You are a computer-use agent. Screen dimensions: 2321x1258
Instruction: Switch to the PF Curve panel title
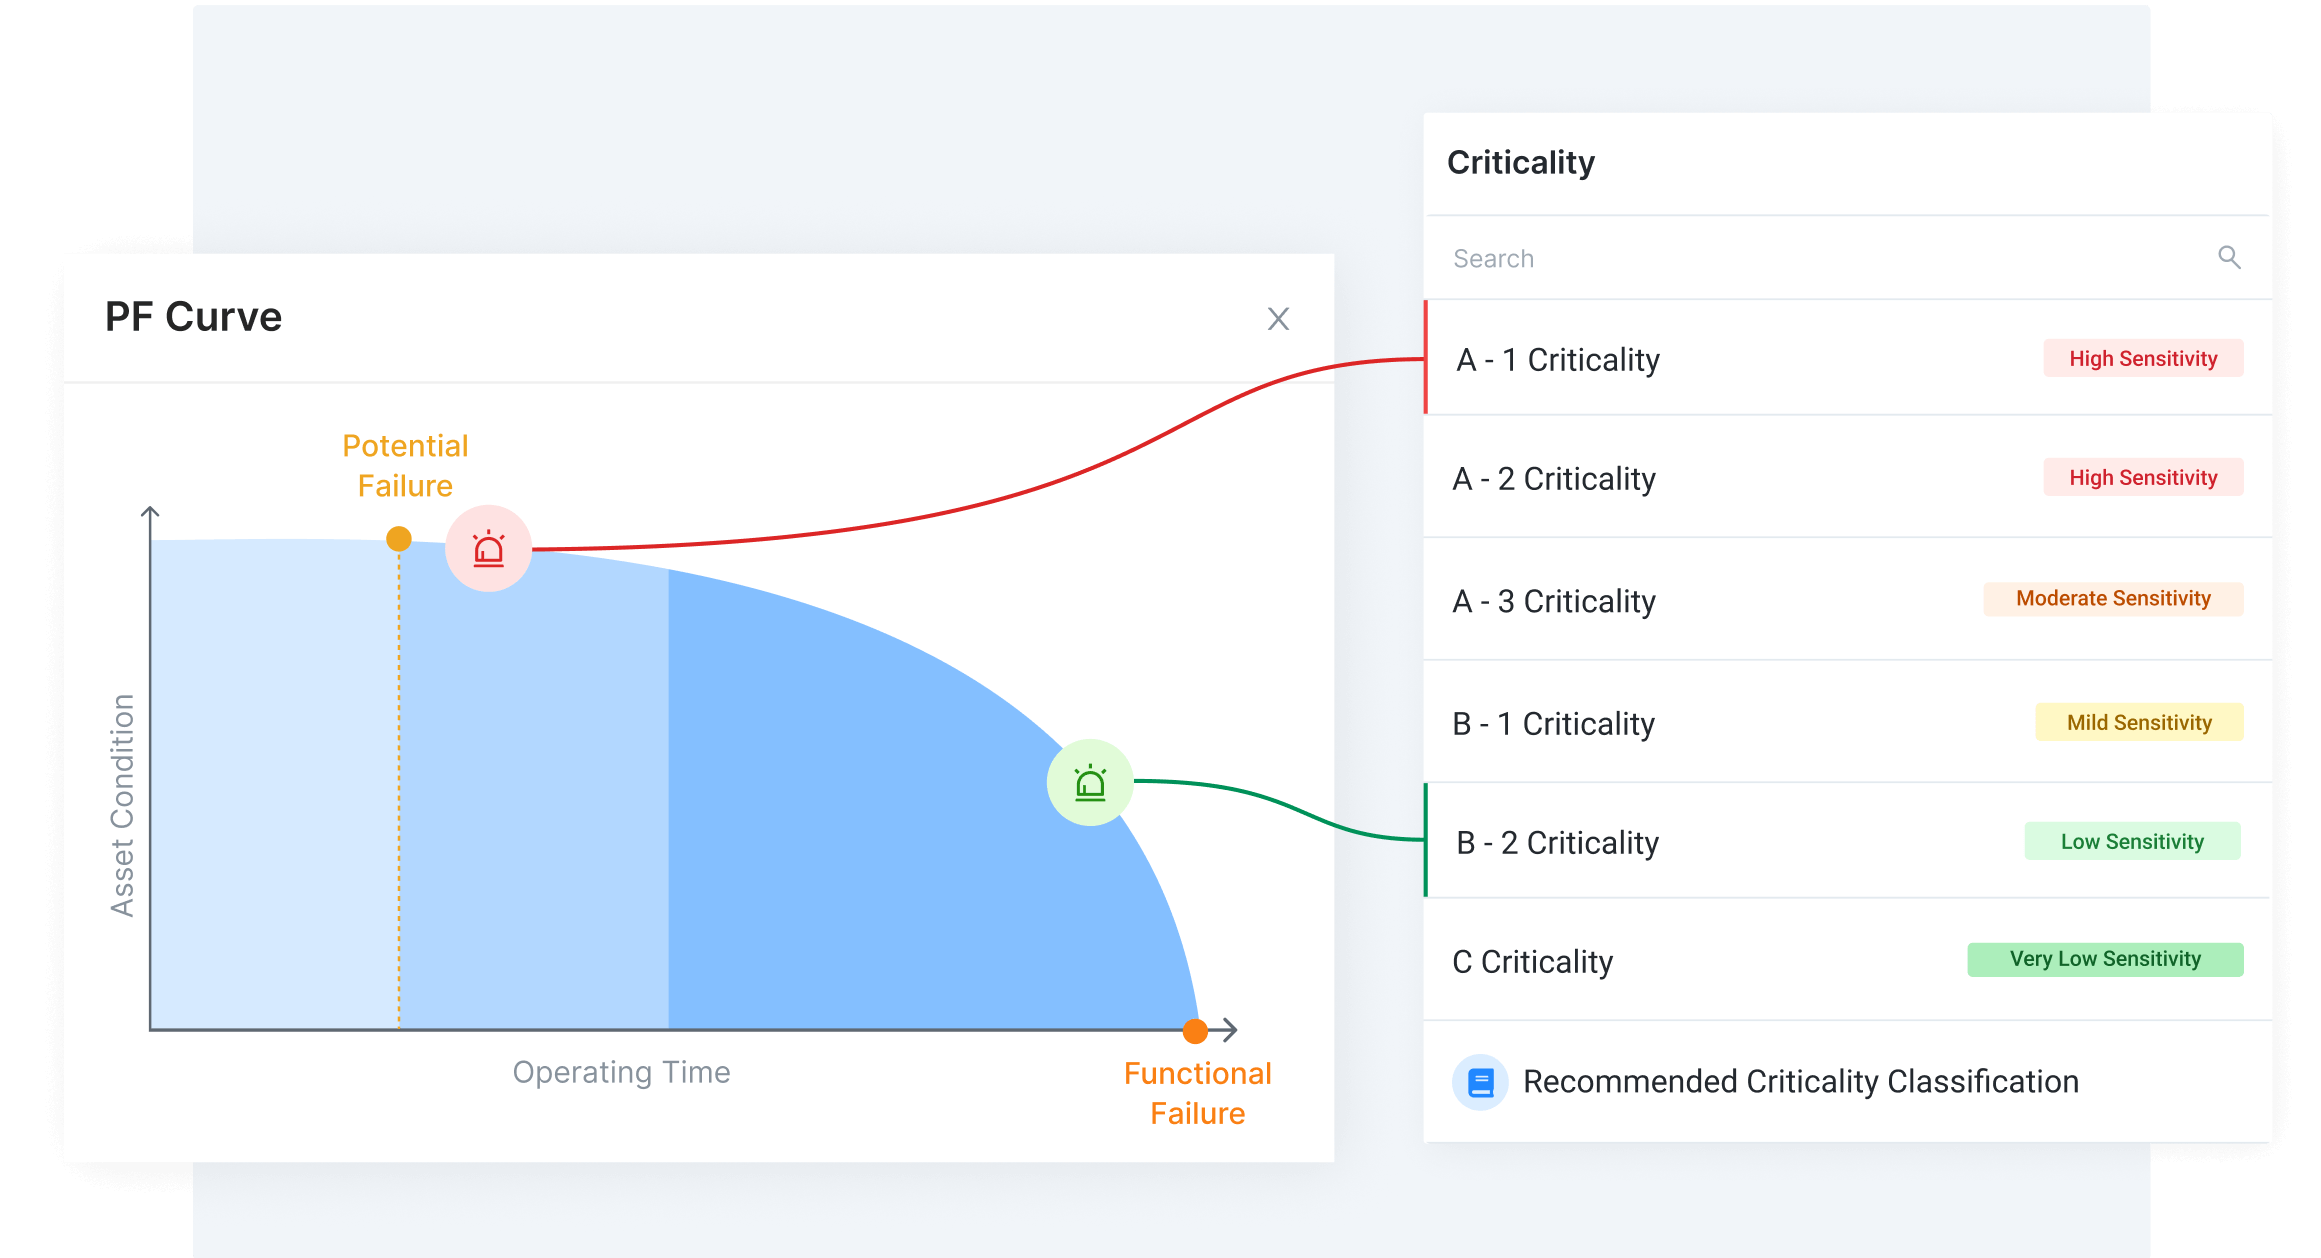coord(194,316)
